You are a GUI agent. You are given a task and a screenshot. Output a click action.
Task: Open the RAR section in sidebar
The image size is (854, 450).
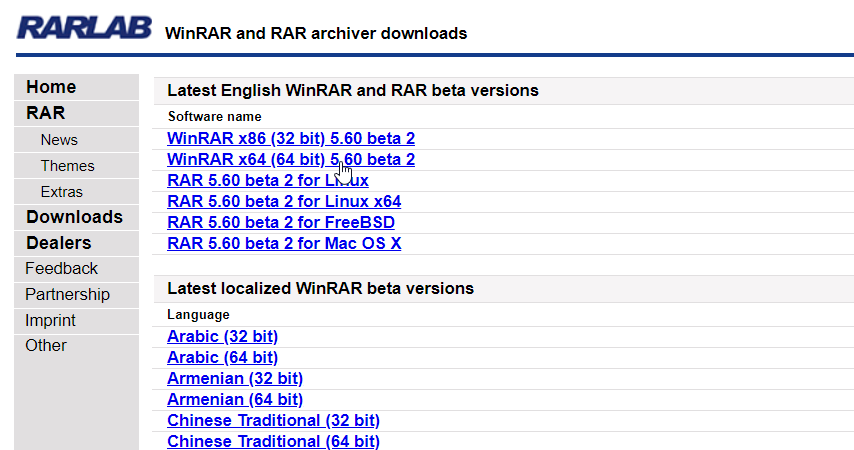coord(46,113)
